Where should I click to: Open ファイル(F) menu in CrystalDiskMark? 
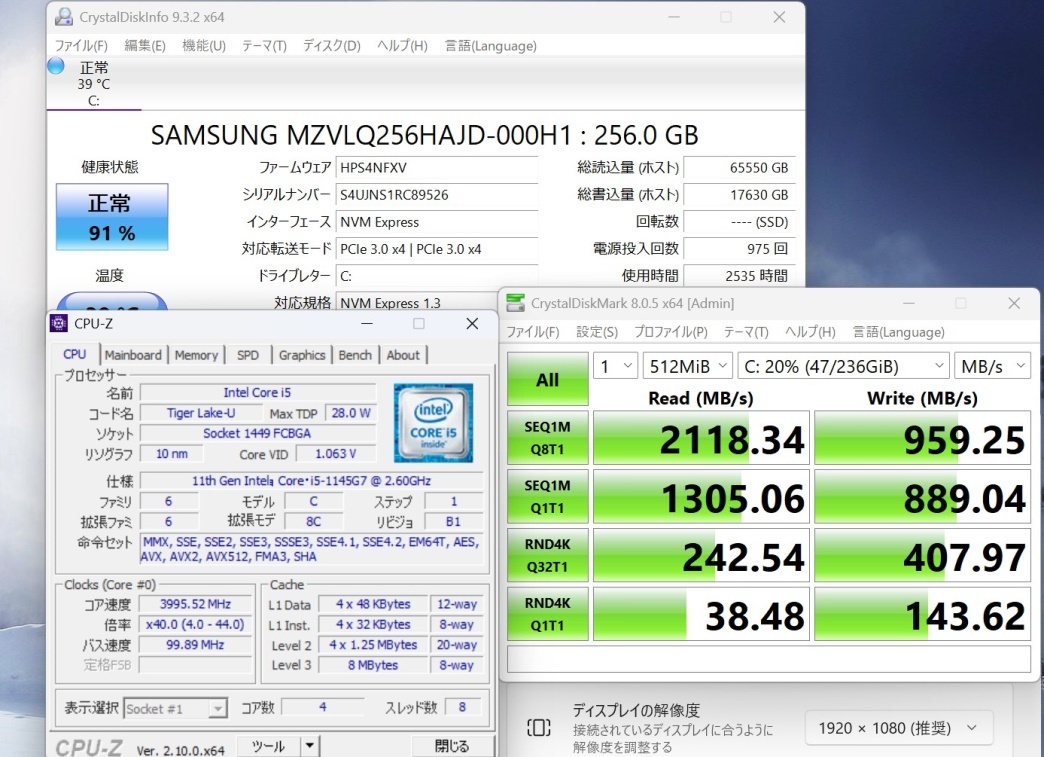(533, 332)
